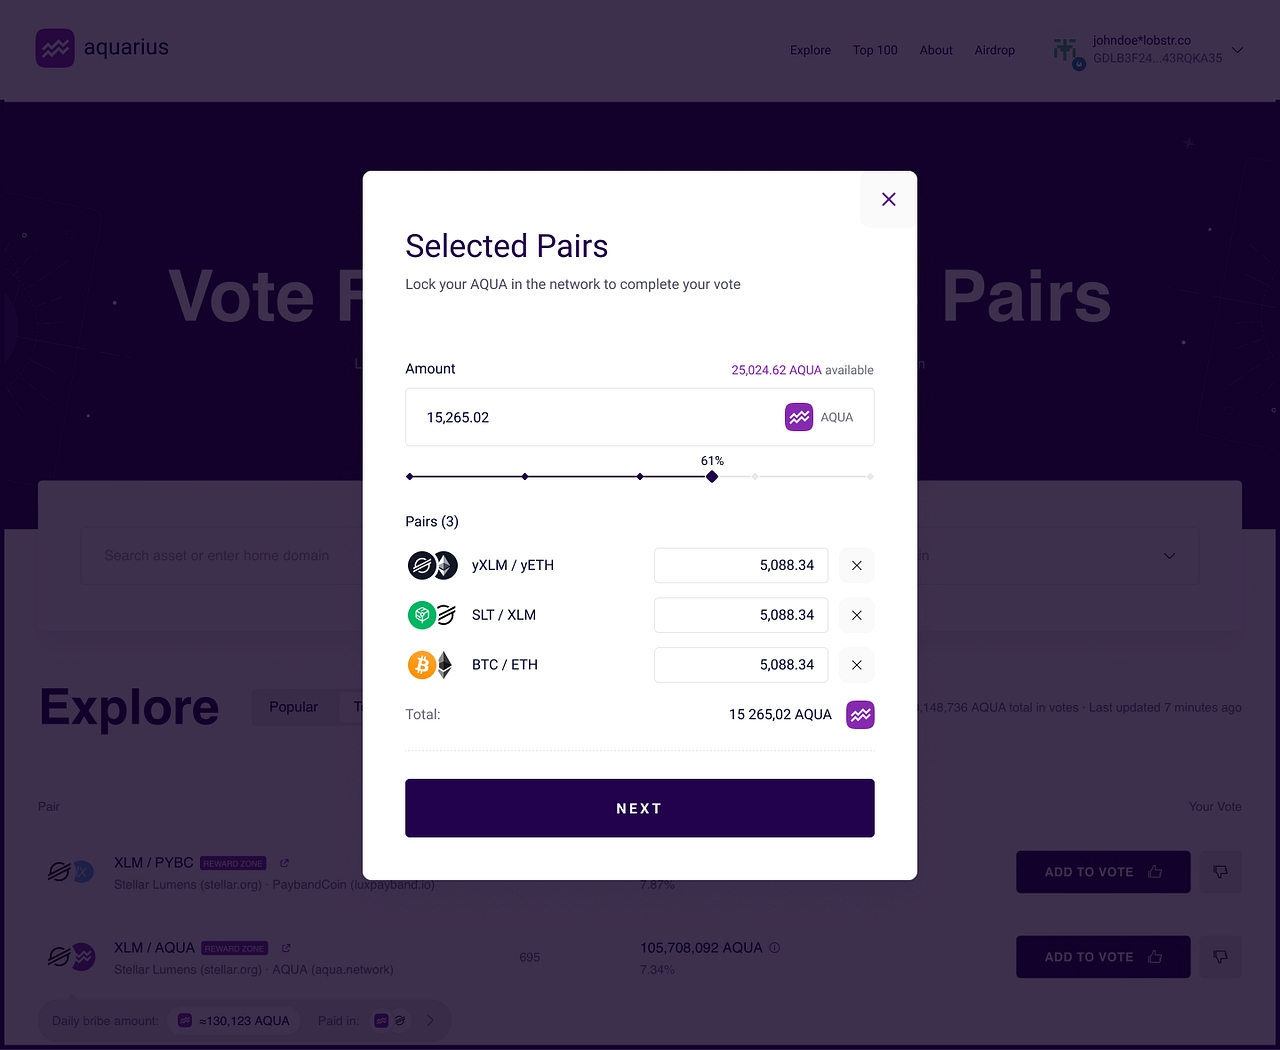Remove the BTC / ETH pair

pos(856,665)
